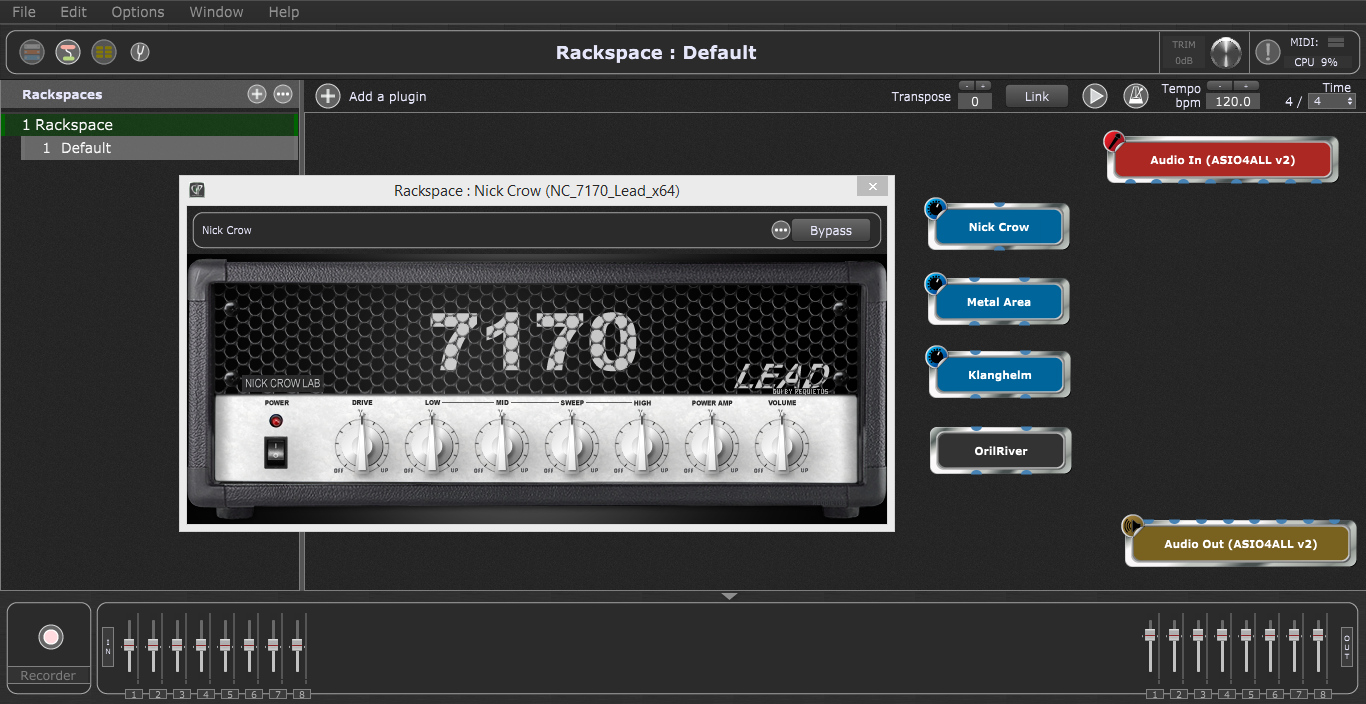Start playback with the play button
1366x704 pixels.
point(1096,96)
